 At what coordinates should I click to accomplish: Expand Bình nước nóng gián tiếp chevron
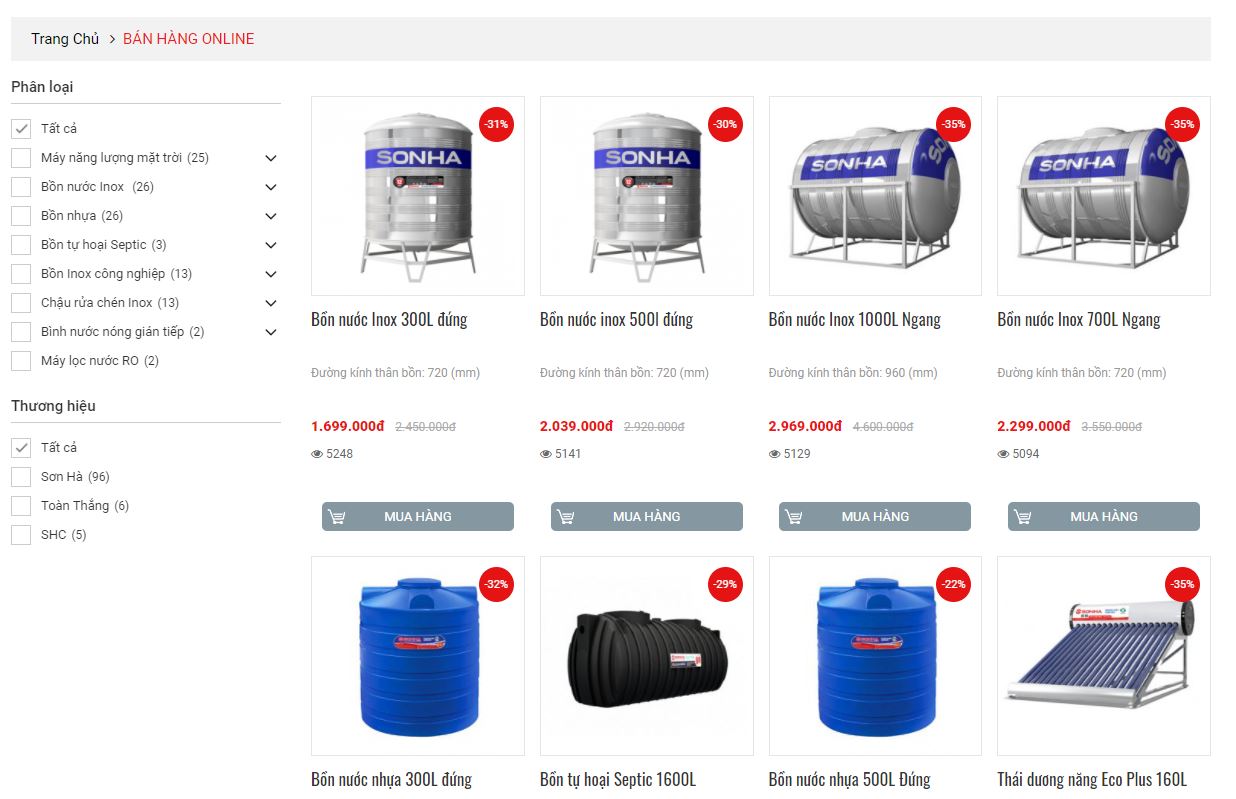(x=270, y=332)
